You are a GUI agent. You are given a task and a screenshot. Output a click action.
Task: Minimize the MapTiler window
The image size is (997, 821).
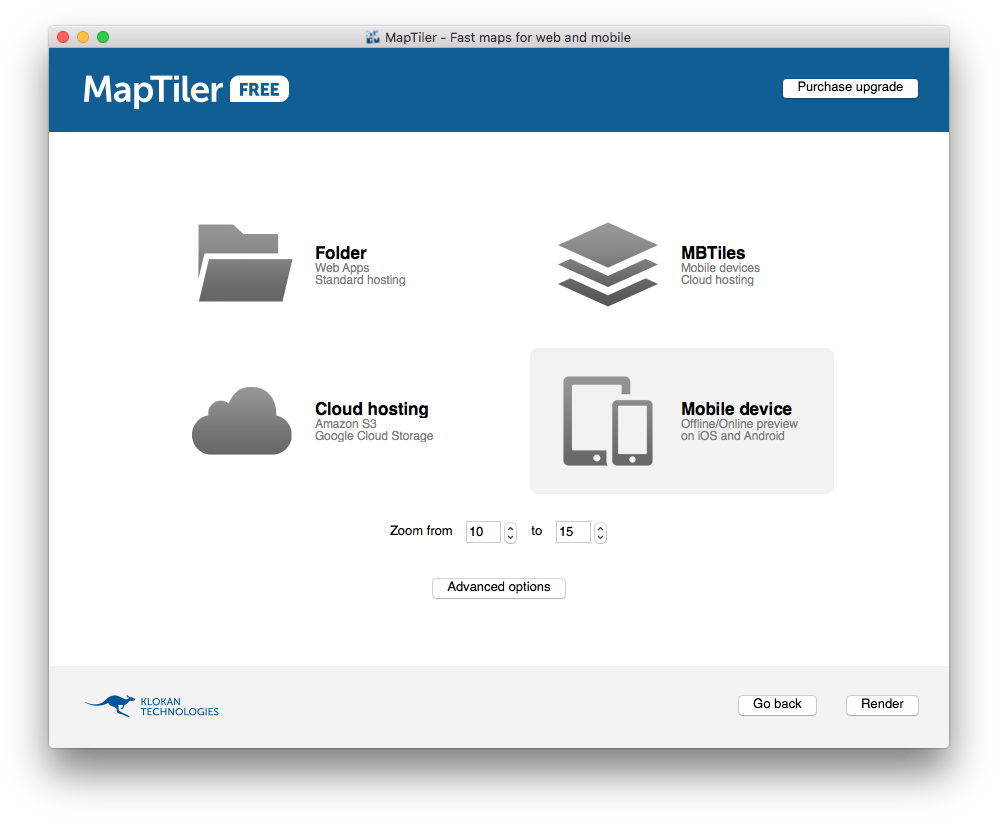83,37
